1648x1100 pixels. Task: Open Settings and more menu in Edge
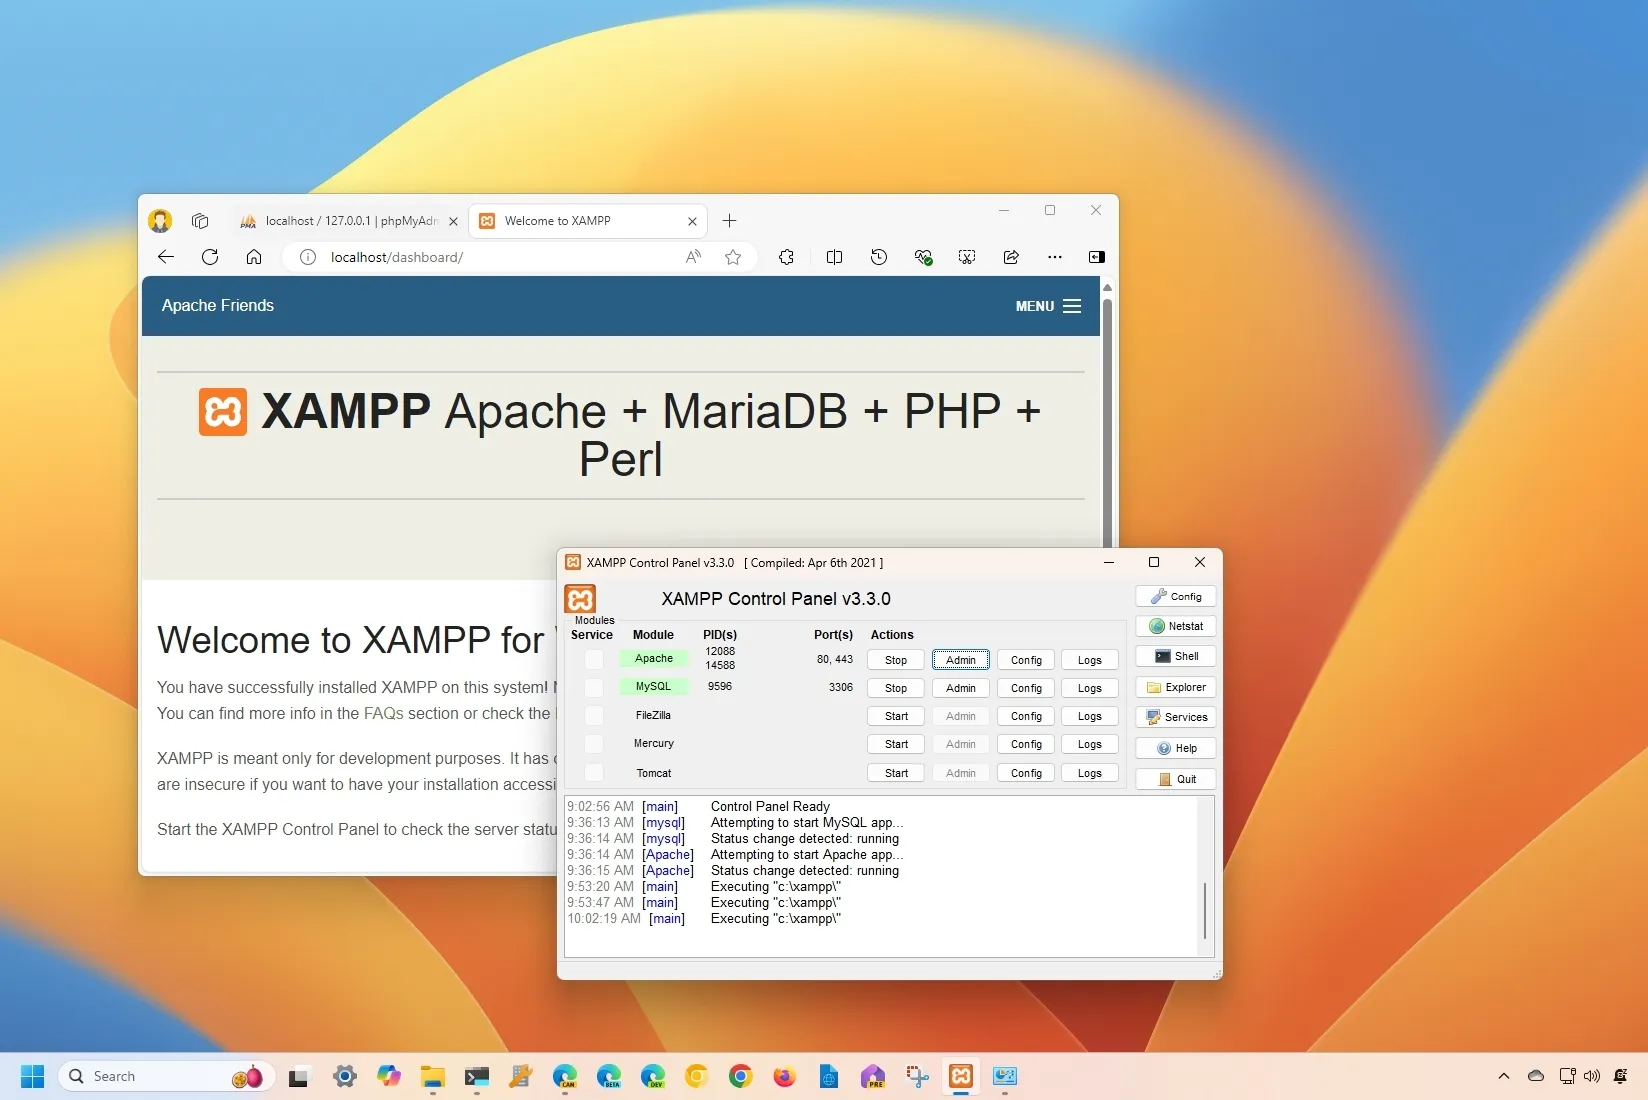coord(1055,257)
